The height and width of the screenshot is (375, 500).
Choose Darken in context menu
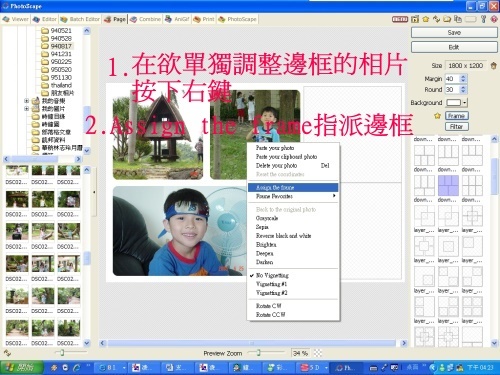click(293, 262)
